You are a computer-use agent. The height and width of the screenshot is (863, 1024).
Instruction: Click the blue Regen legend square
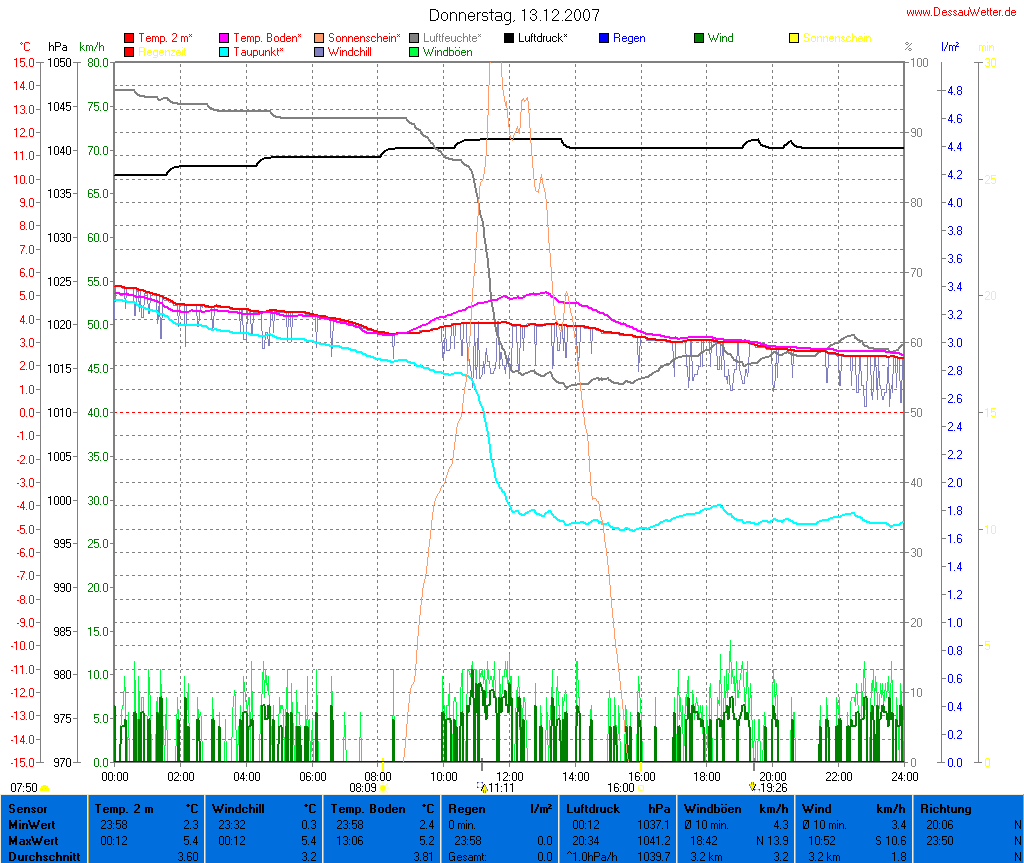click(x=604, y=39)
